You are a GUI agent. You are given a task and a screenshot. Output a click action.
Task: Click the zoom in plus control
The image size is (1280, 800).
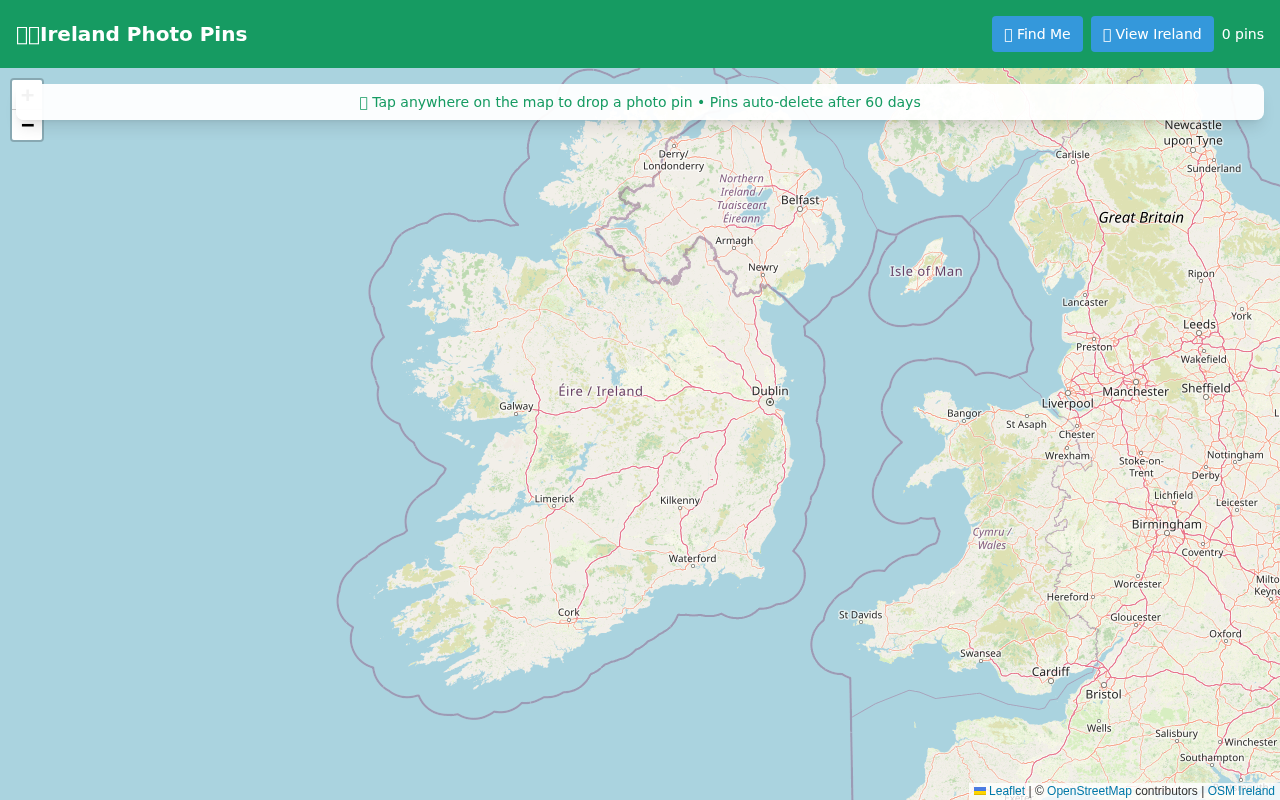click(x=26, y=94)
